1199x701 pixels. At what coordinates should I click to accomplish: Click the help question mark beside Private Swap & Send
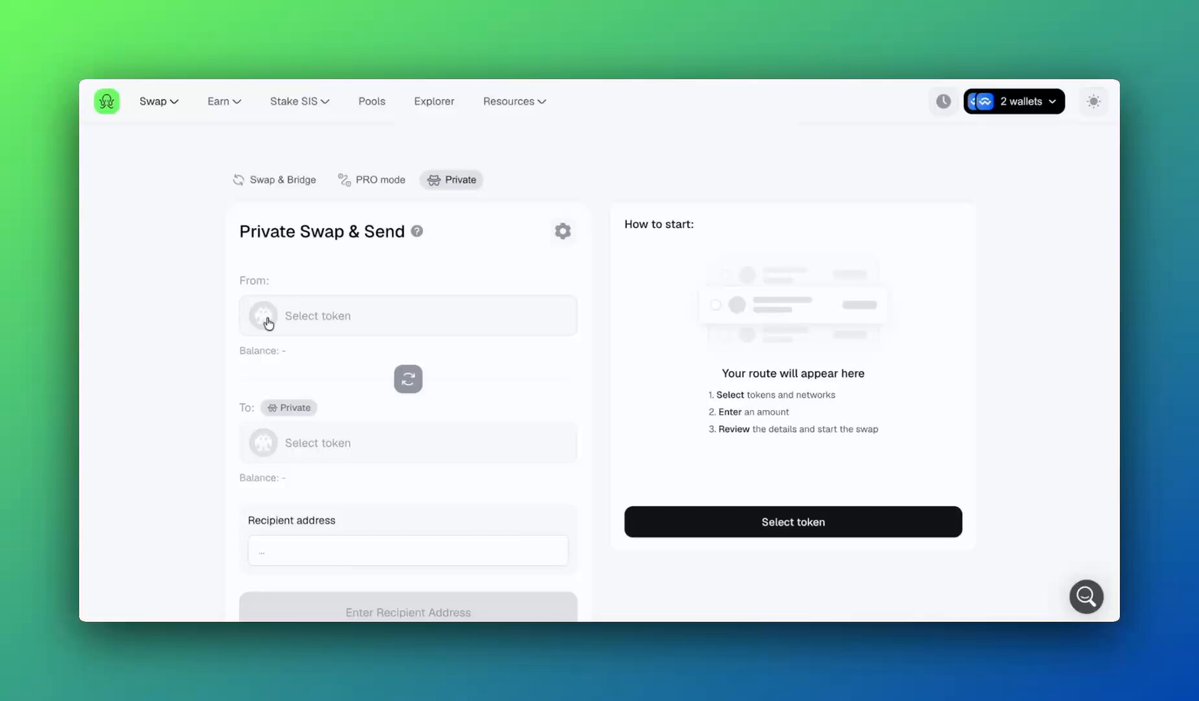(x=417, y=231)
